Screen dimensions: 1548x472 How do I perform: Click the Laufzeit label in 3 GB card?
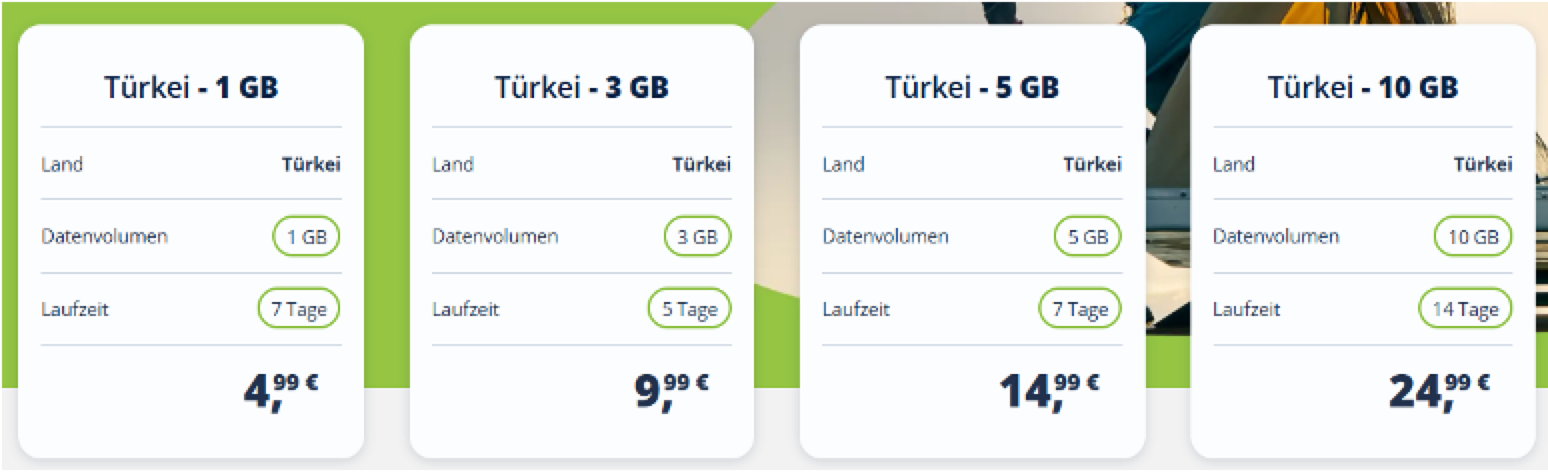[x=465, y=309]
